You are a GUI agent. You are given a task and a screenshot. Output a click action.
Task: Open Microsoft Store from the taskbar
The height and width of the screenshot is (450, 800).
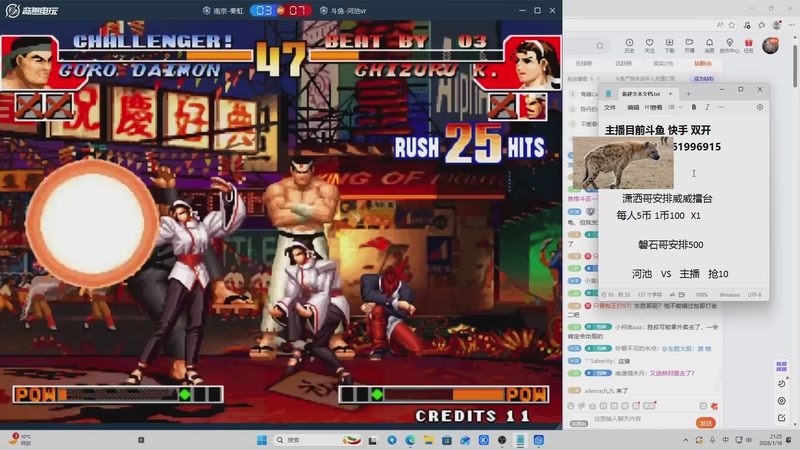coord(447,440)
